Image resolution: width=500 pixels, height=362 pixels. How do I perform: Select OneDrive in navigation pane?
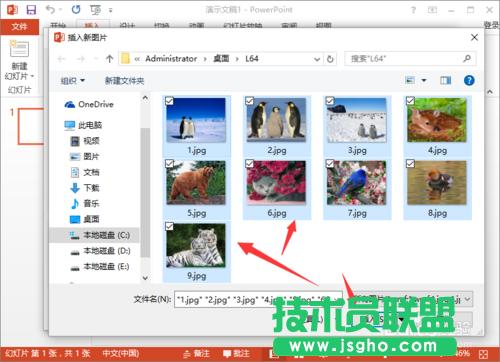pos(89,105)
